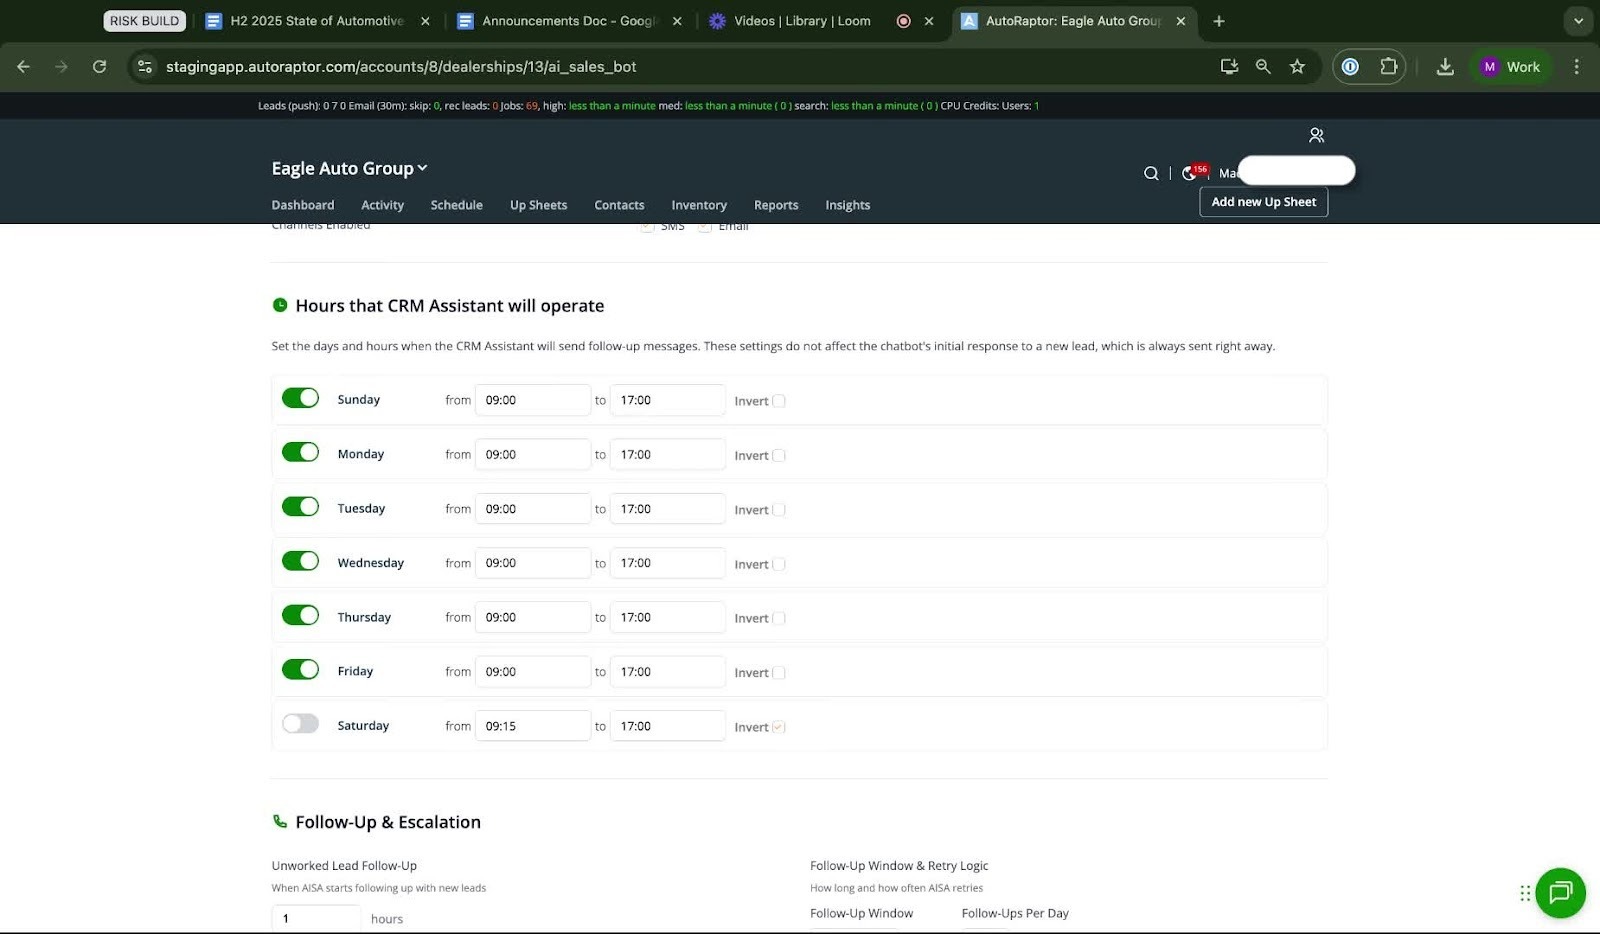Open the Reports navigation link

click(x=775, y=205)
